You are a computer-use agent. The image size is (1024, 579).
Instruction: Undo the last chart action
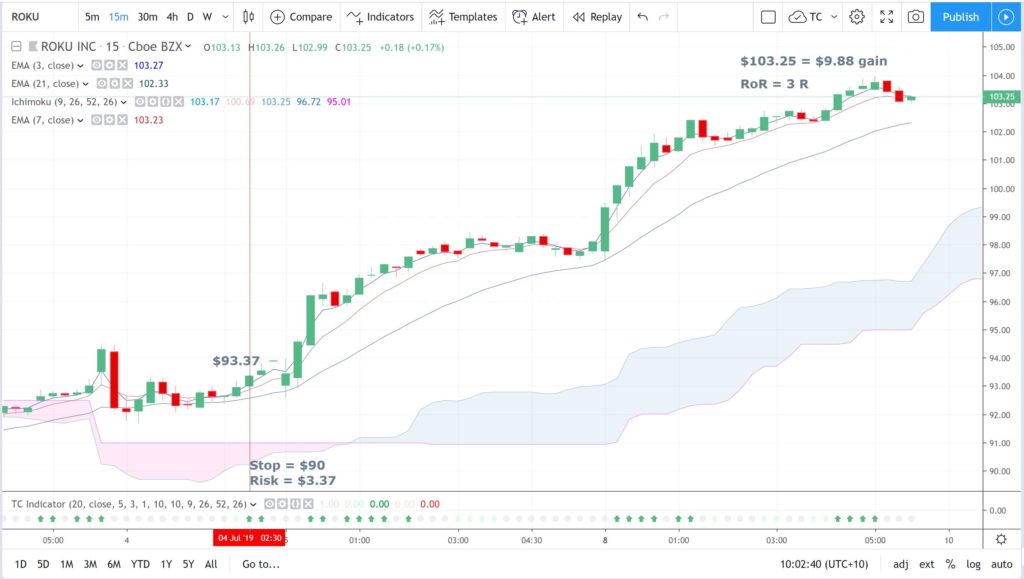pyautogui.click(x=643, y=17)
